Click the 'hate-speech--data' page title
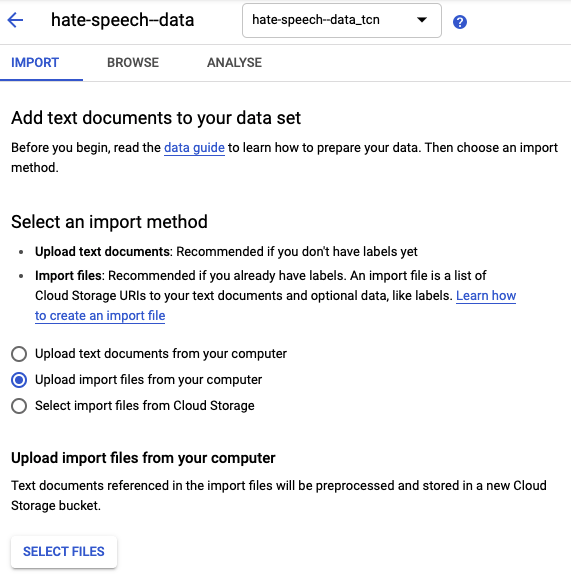The width and height of the screenshot is (571, 576). pos(122,20)
